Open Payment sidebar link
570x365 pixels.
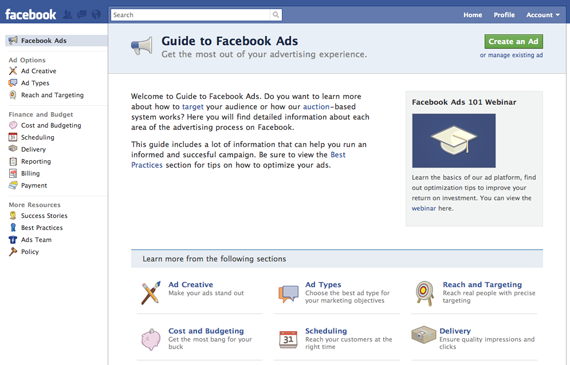coord(34,185)
